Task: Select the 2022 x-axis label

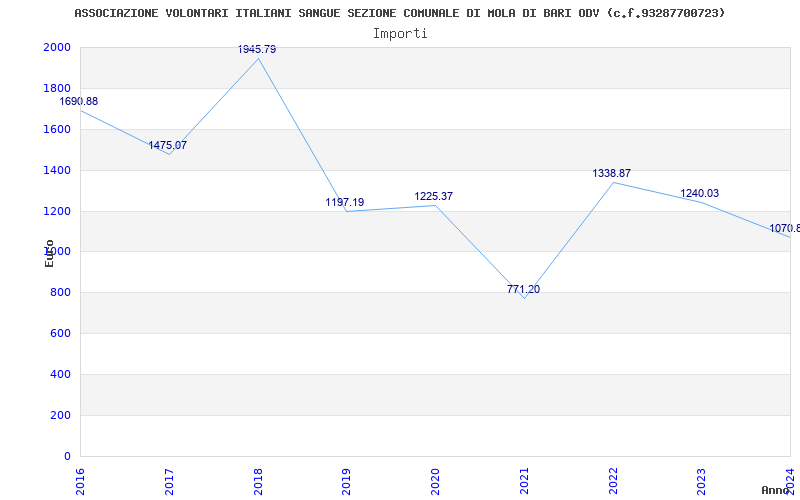Action: [x=613, y=481]
